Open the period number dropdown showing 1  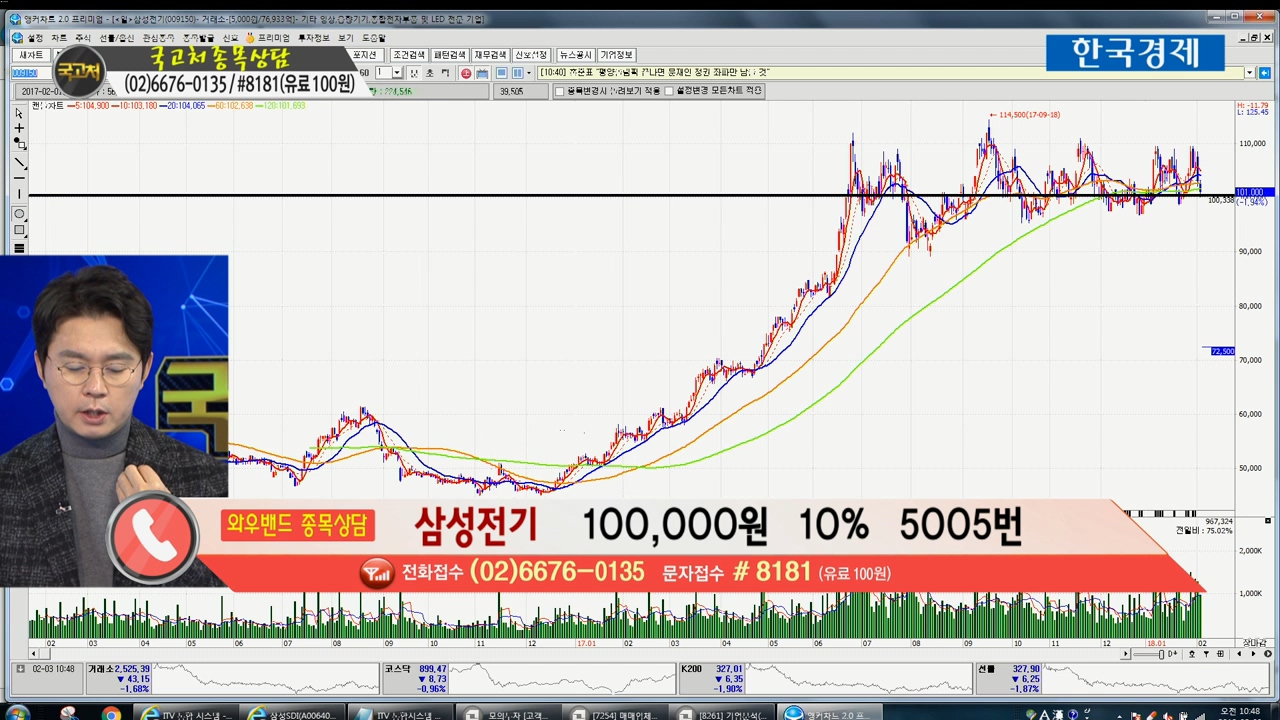(397, 73)
